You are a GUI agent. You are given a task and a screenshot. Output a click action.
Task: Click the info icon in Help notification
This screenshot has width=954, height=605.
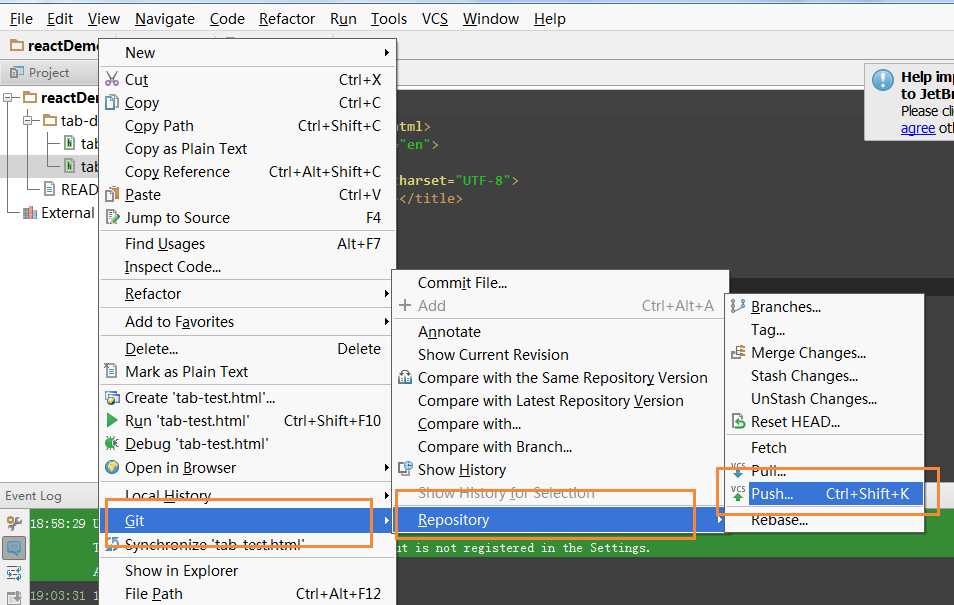tap(883, 80)
